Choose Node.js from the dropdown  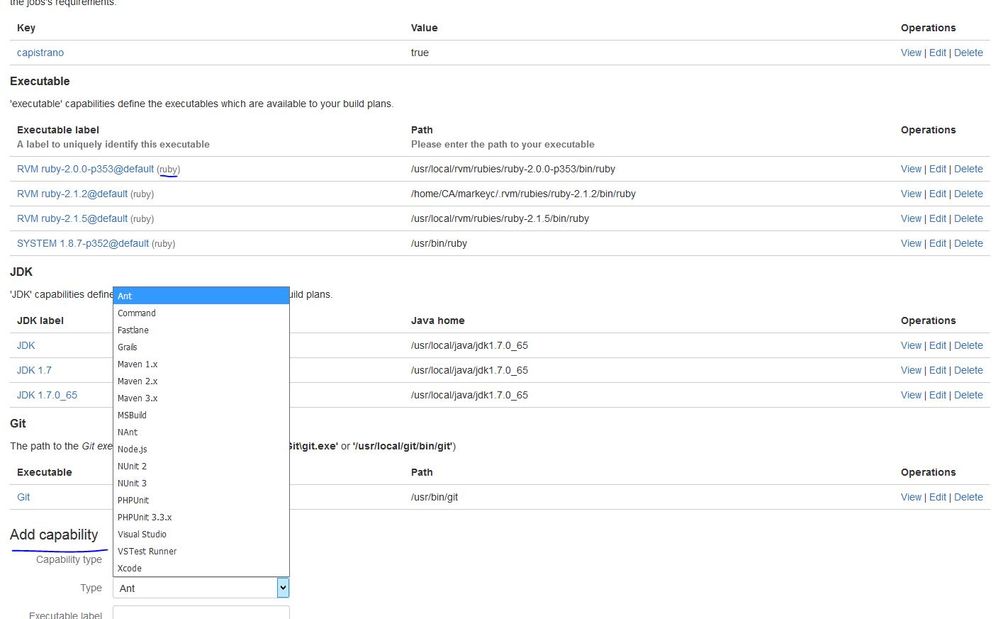[201, 449]
